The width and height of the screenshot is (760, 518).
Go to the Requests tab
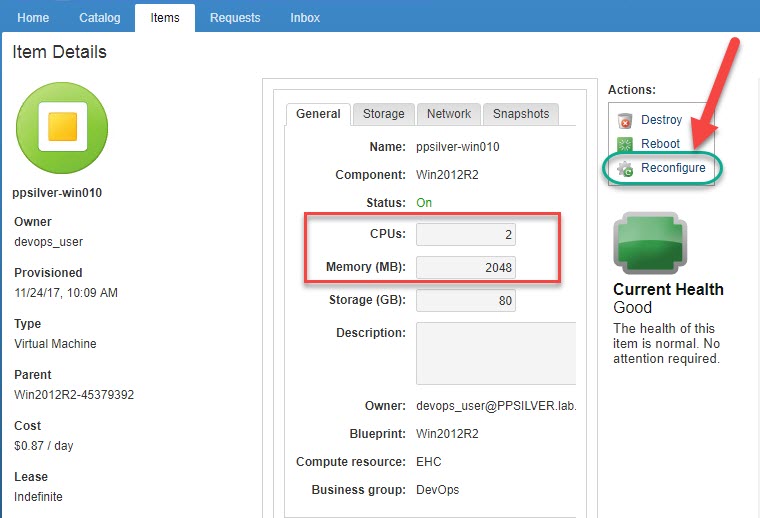235,18
